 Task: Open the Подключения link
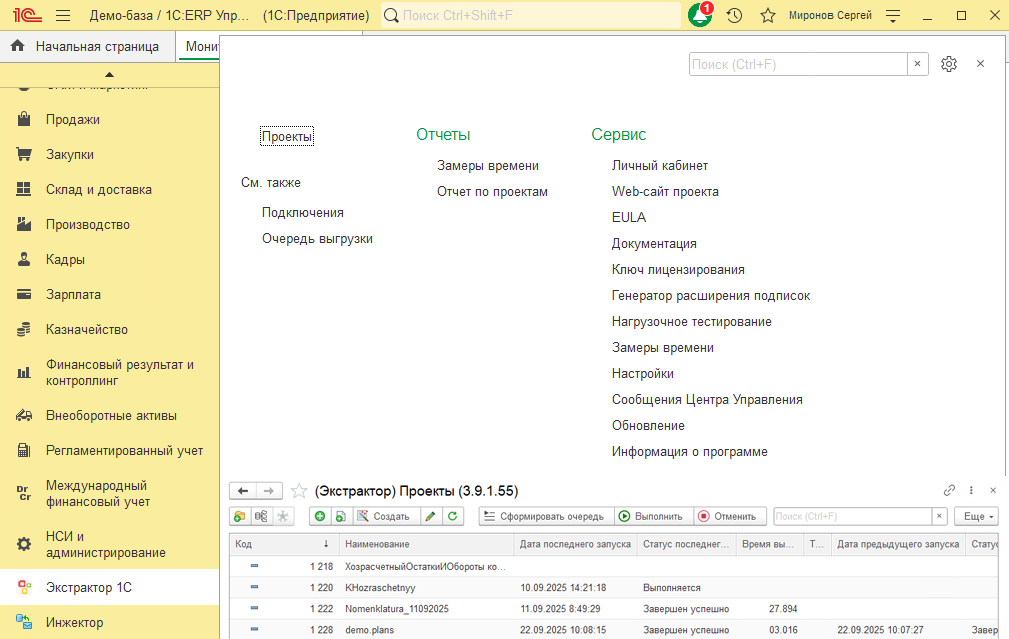tap(302, 212)
